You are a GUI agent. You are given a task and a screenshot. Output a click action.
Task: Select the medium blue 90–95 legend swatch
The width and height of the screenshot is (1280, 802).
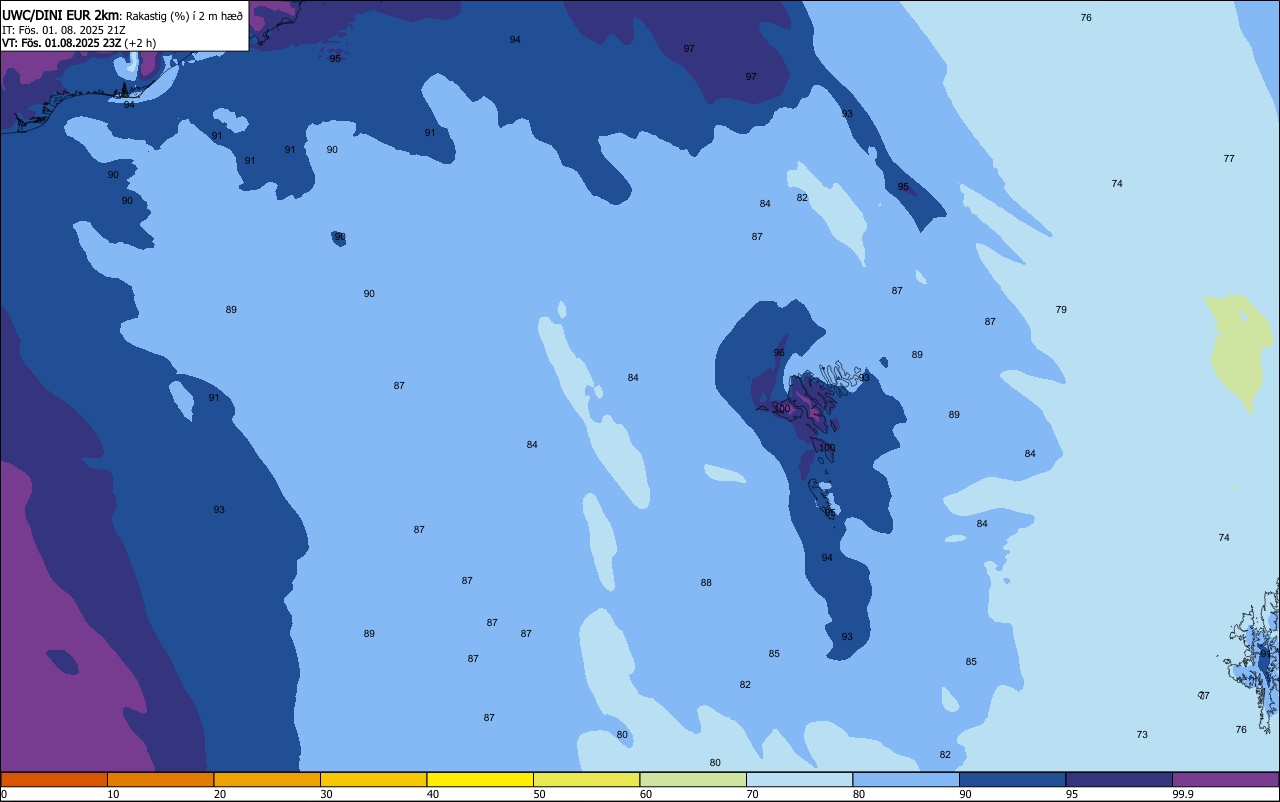point(1012,779)
